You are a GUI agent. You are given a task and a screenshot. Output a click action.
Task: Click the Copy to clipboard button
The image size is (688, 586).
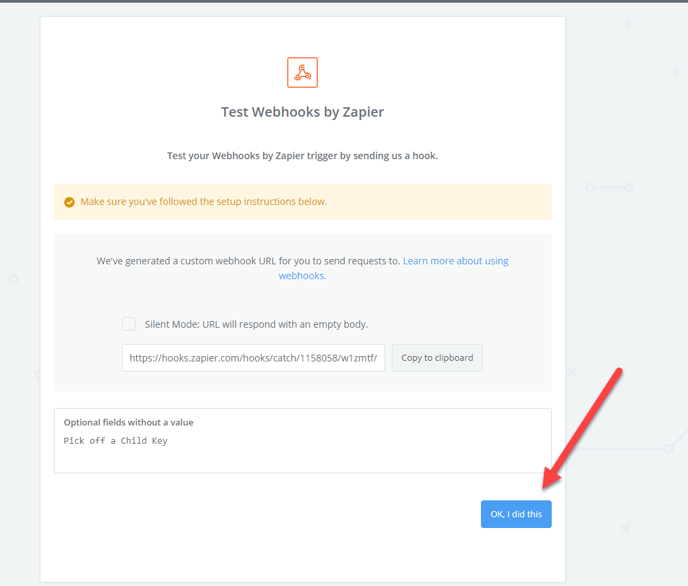click(437, 358)
